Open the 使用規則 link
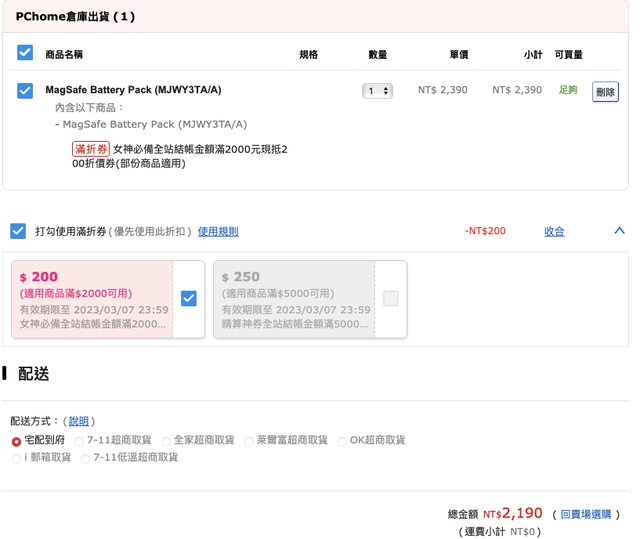Image resolution: width=640 pixels, height=539 pixels. click(218, 231)
